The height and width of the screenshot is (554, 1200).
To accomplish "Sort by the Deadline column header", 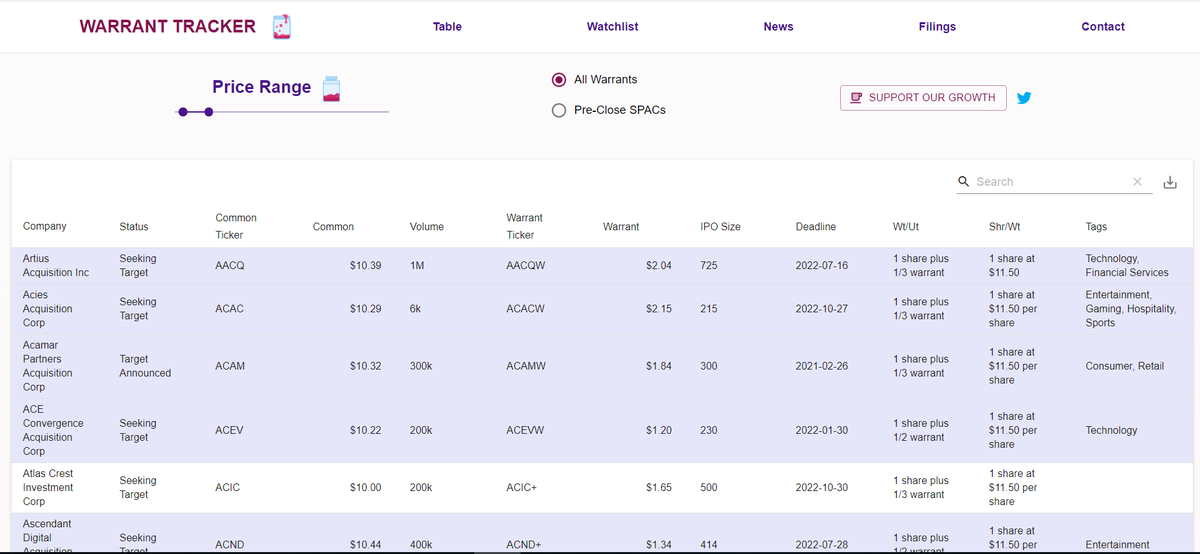I will coord(816,227).
